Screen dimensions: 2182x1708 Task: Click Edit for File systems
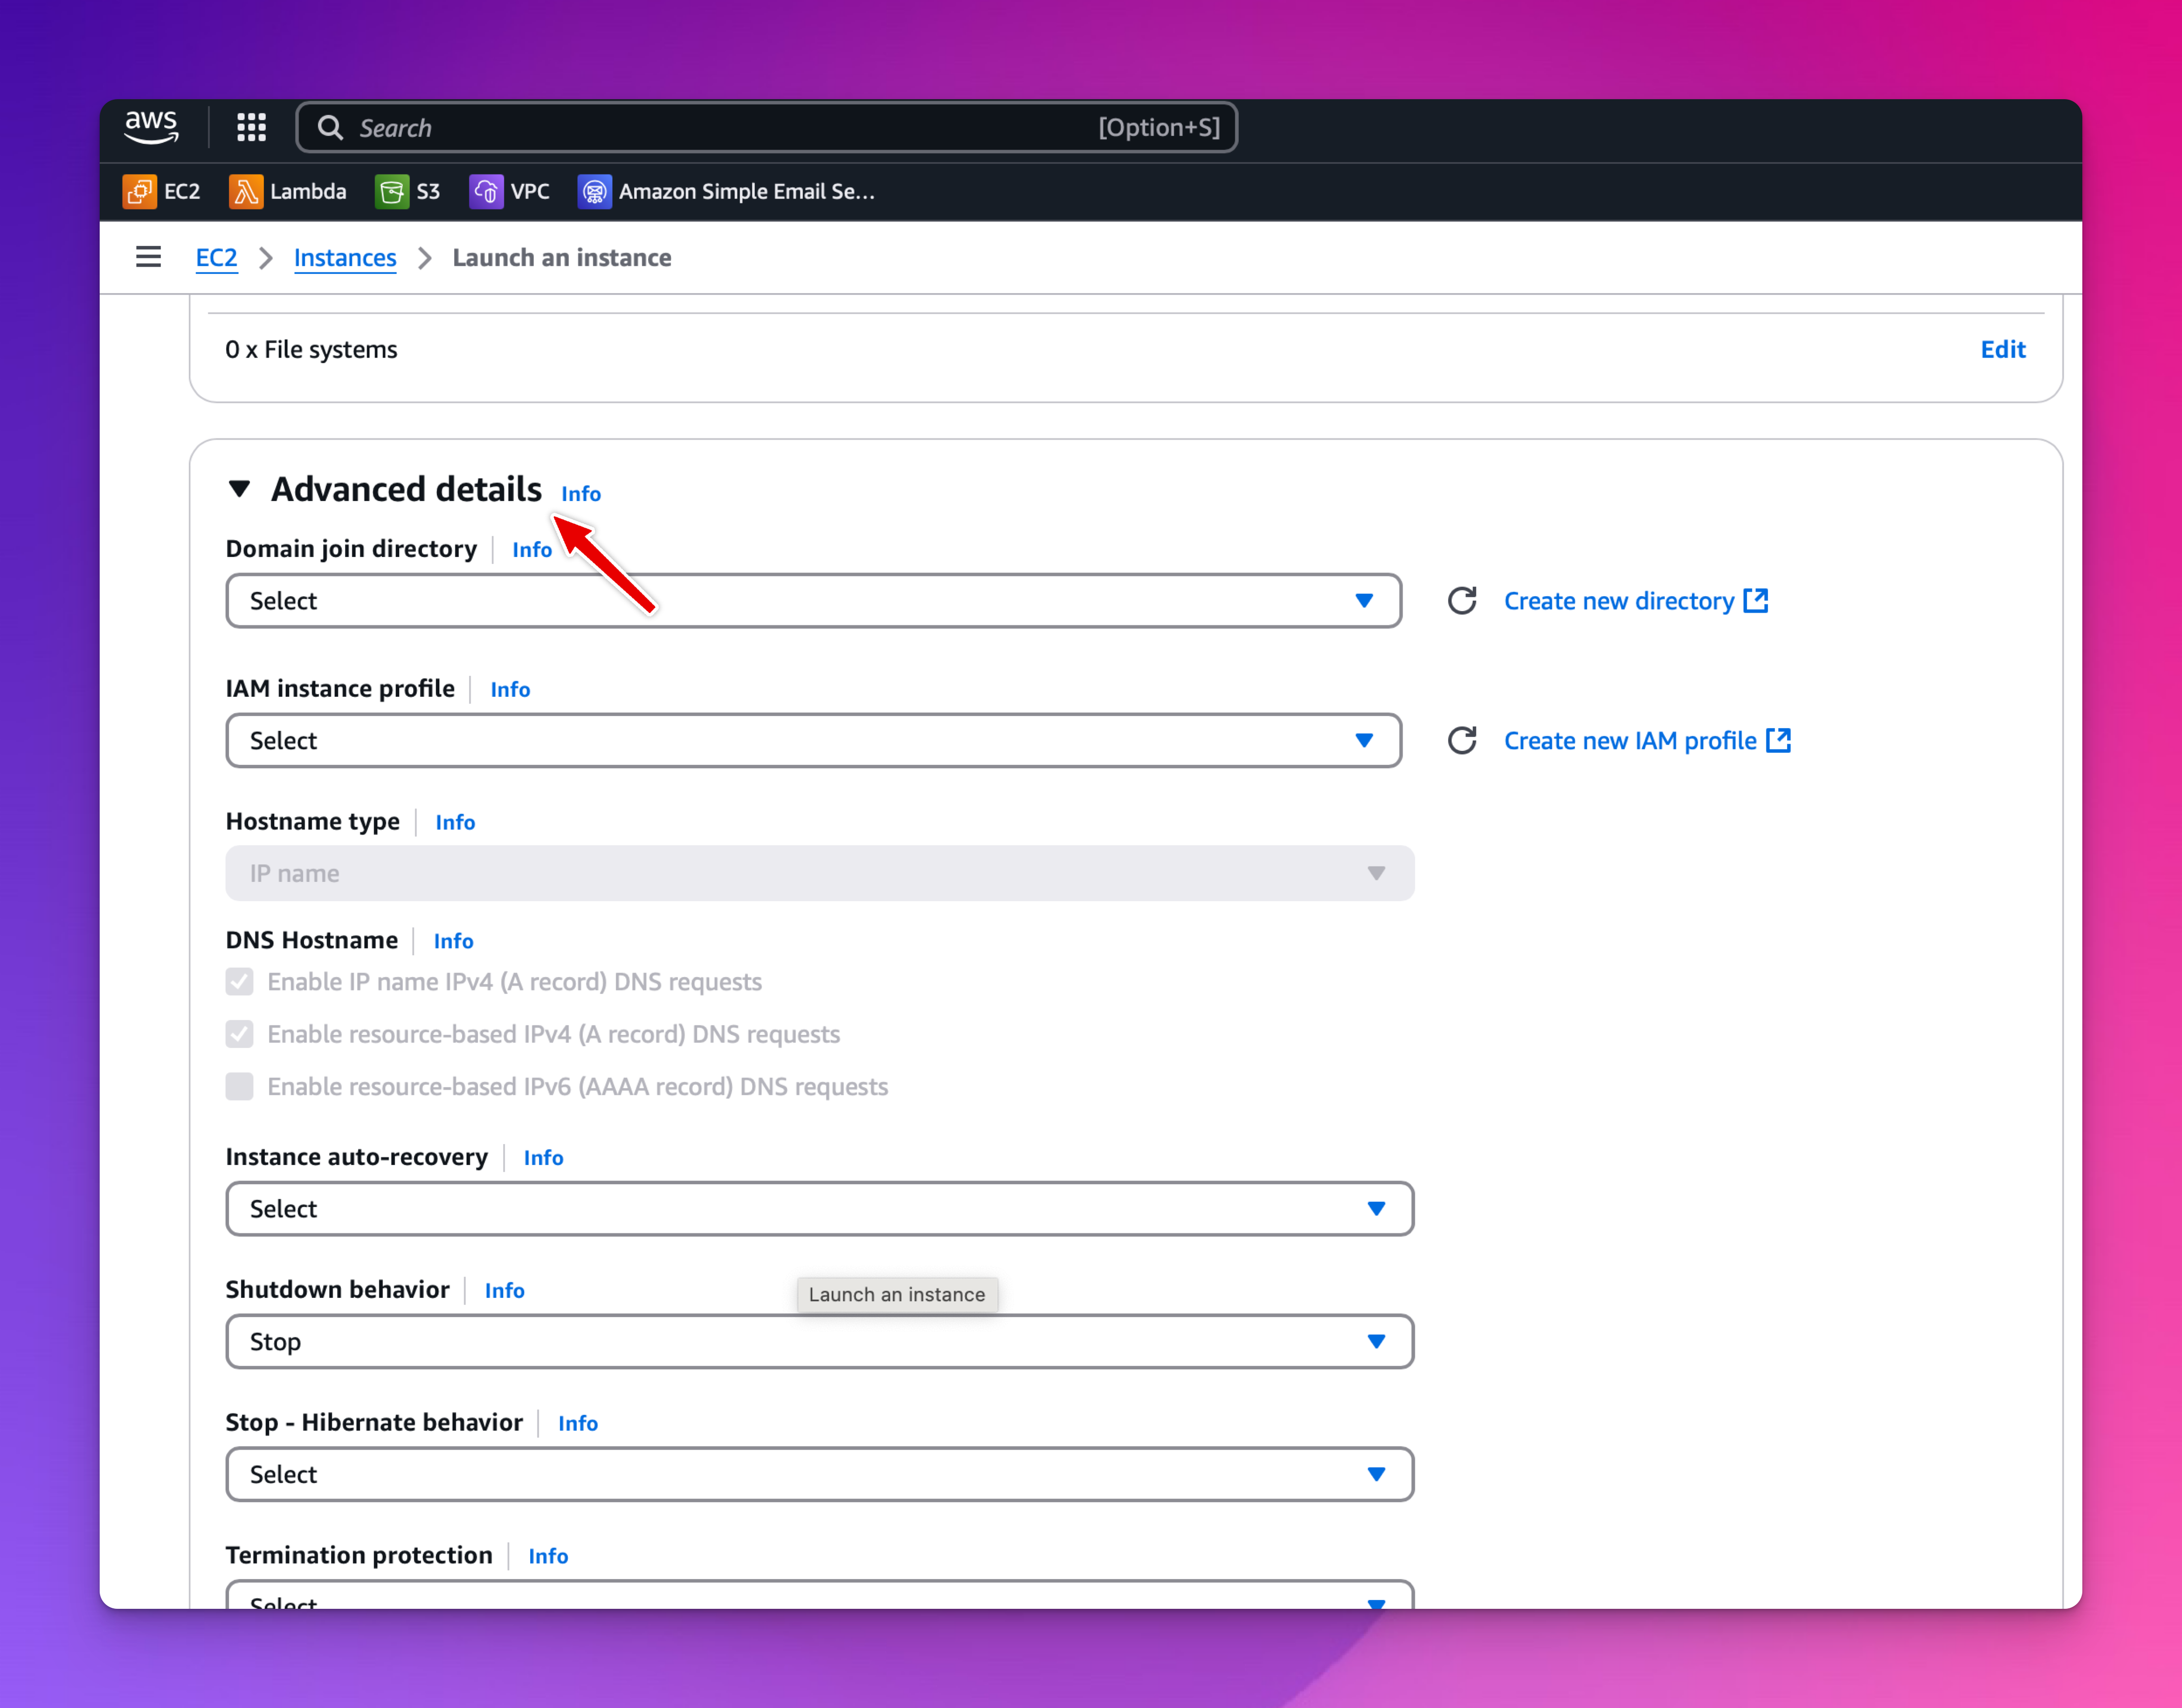click(x=2003, y=350)
